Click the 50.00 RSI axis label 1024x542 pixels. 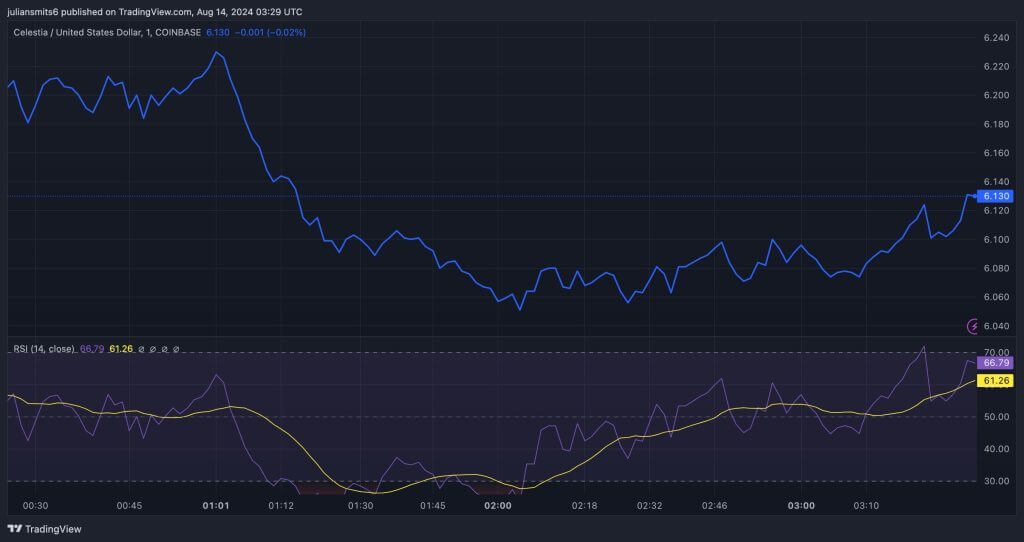click(999, 417)
